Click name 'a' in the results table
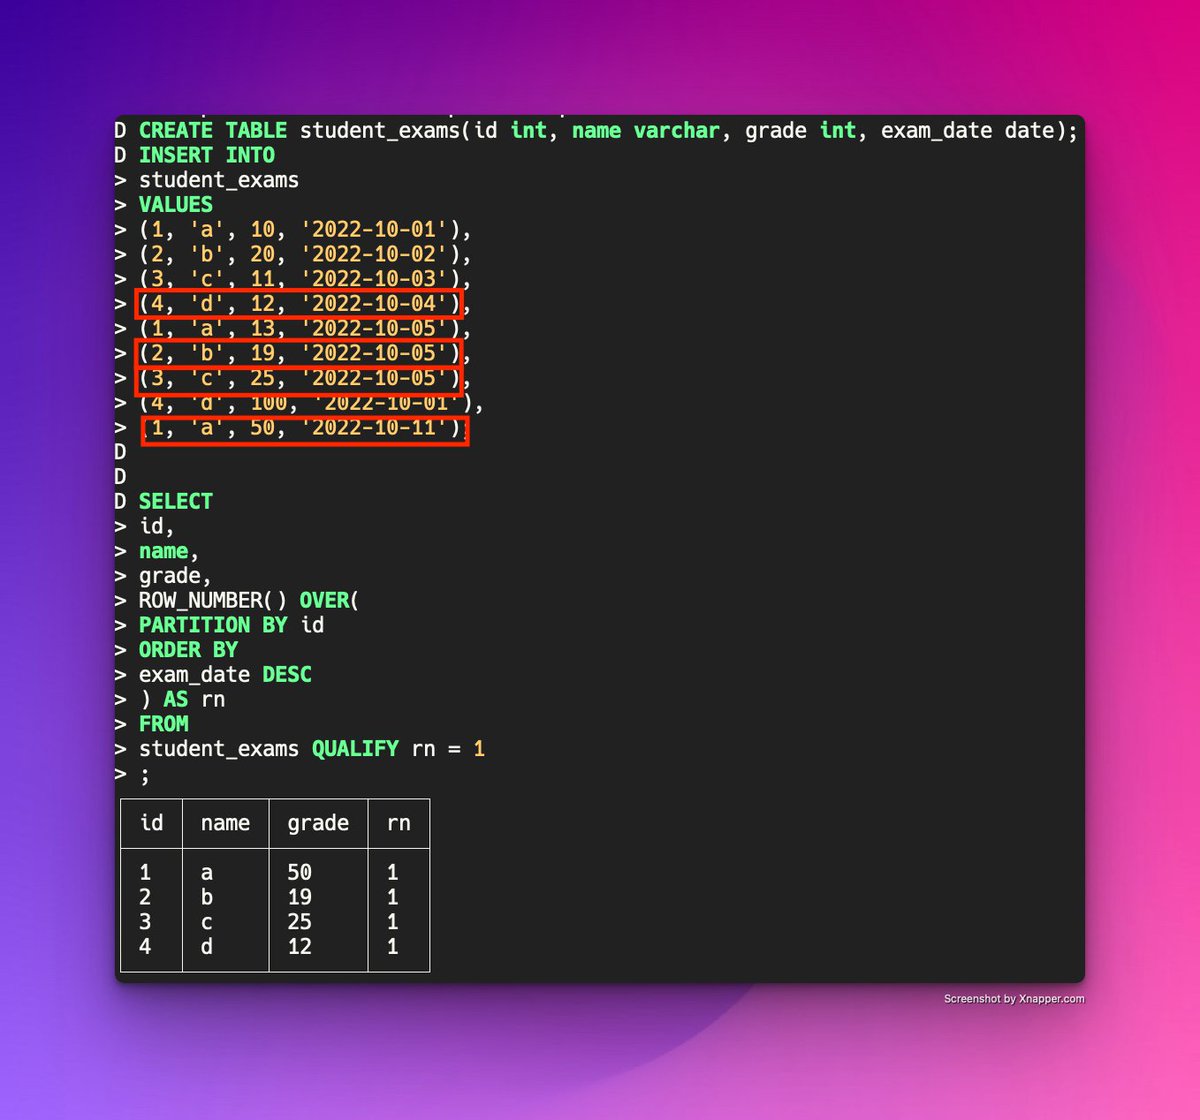Image resolution: width=1200 pixels, height=1120 pixels. pos(207,873)
